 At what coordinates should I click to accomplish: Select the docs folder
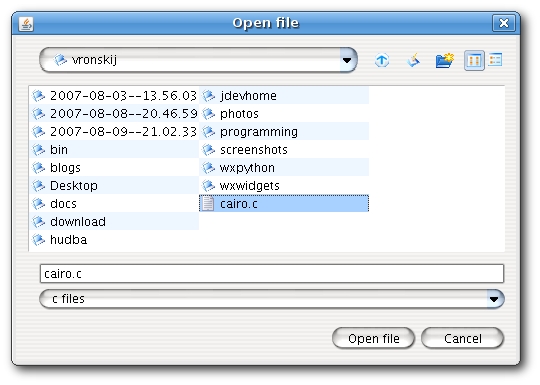[x=115, y=204]
